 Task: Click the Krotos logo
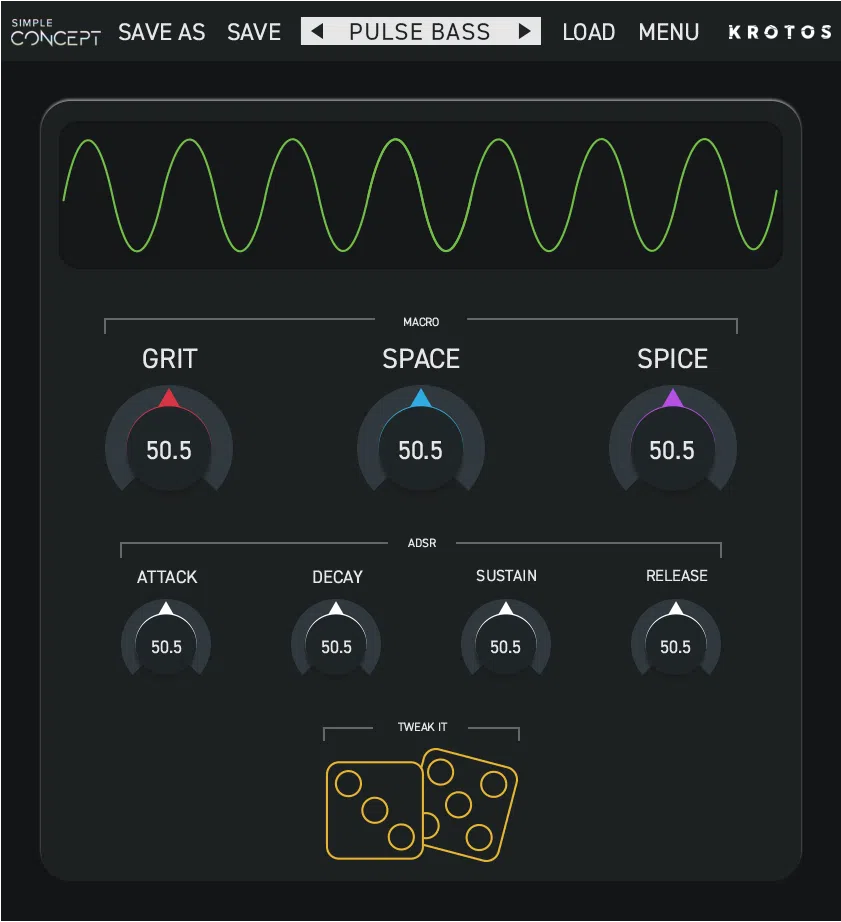click(780, 32)
